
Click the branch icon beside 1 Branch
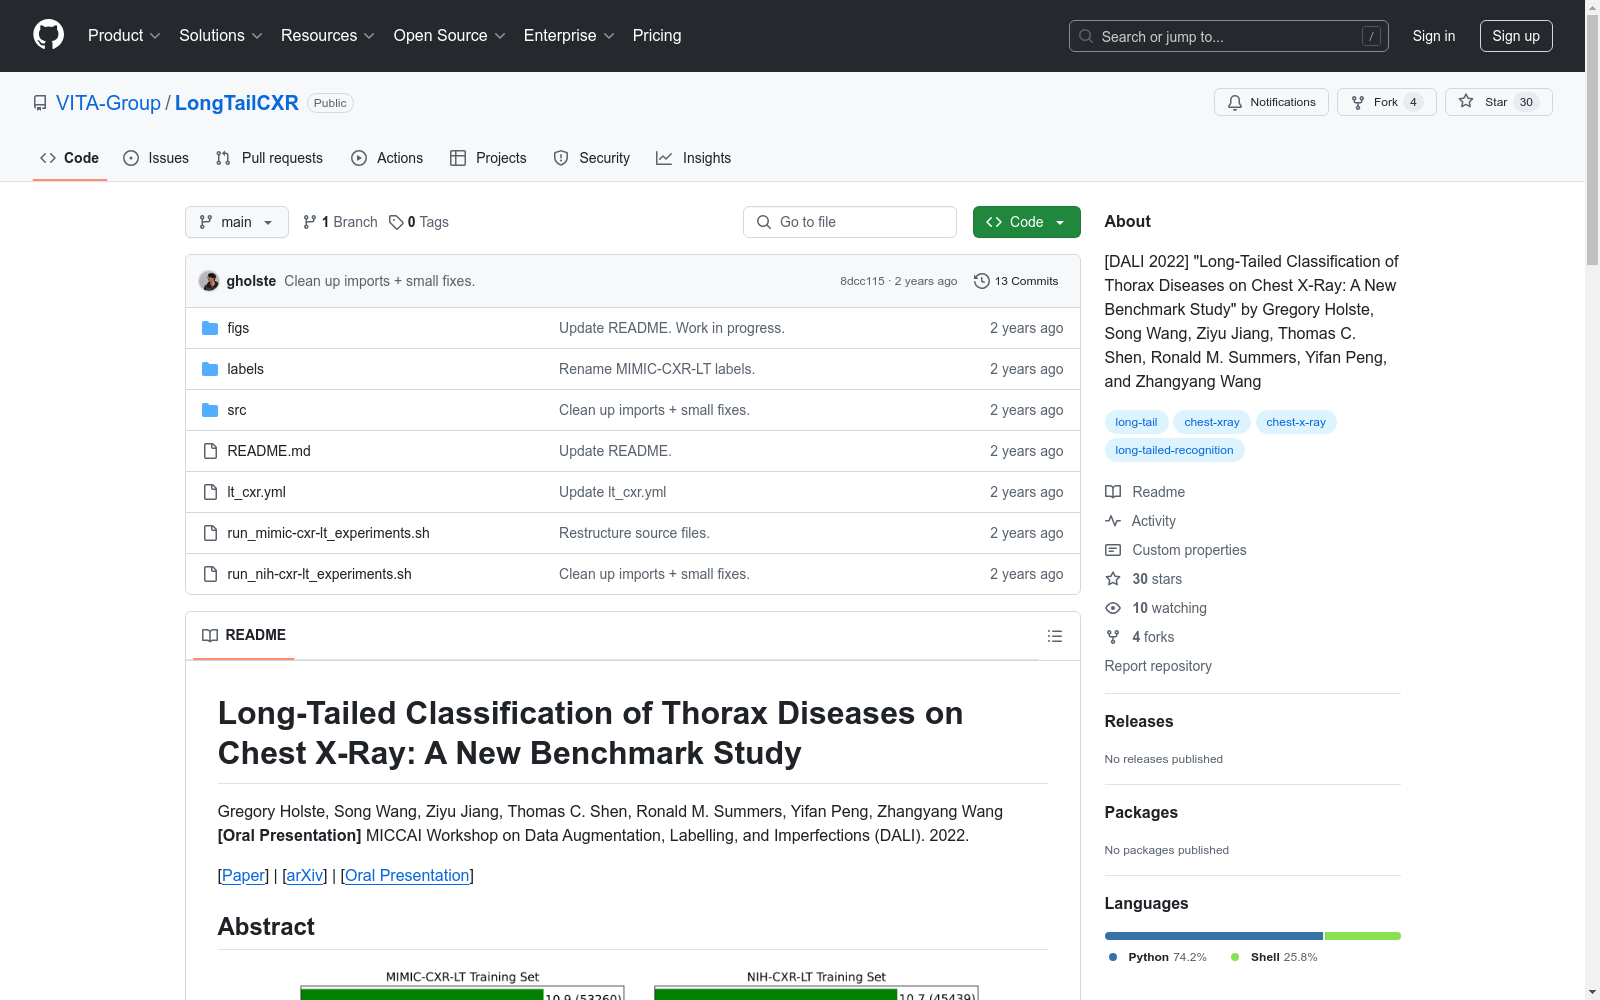[310, 222]
